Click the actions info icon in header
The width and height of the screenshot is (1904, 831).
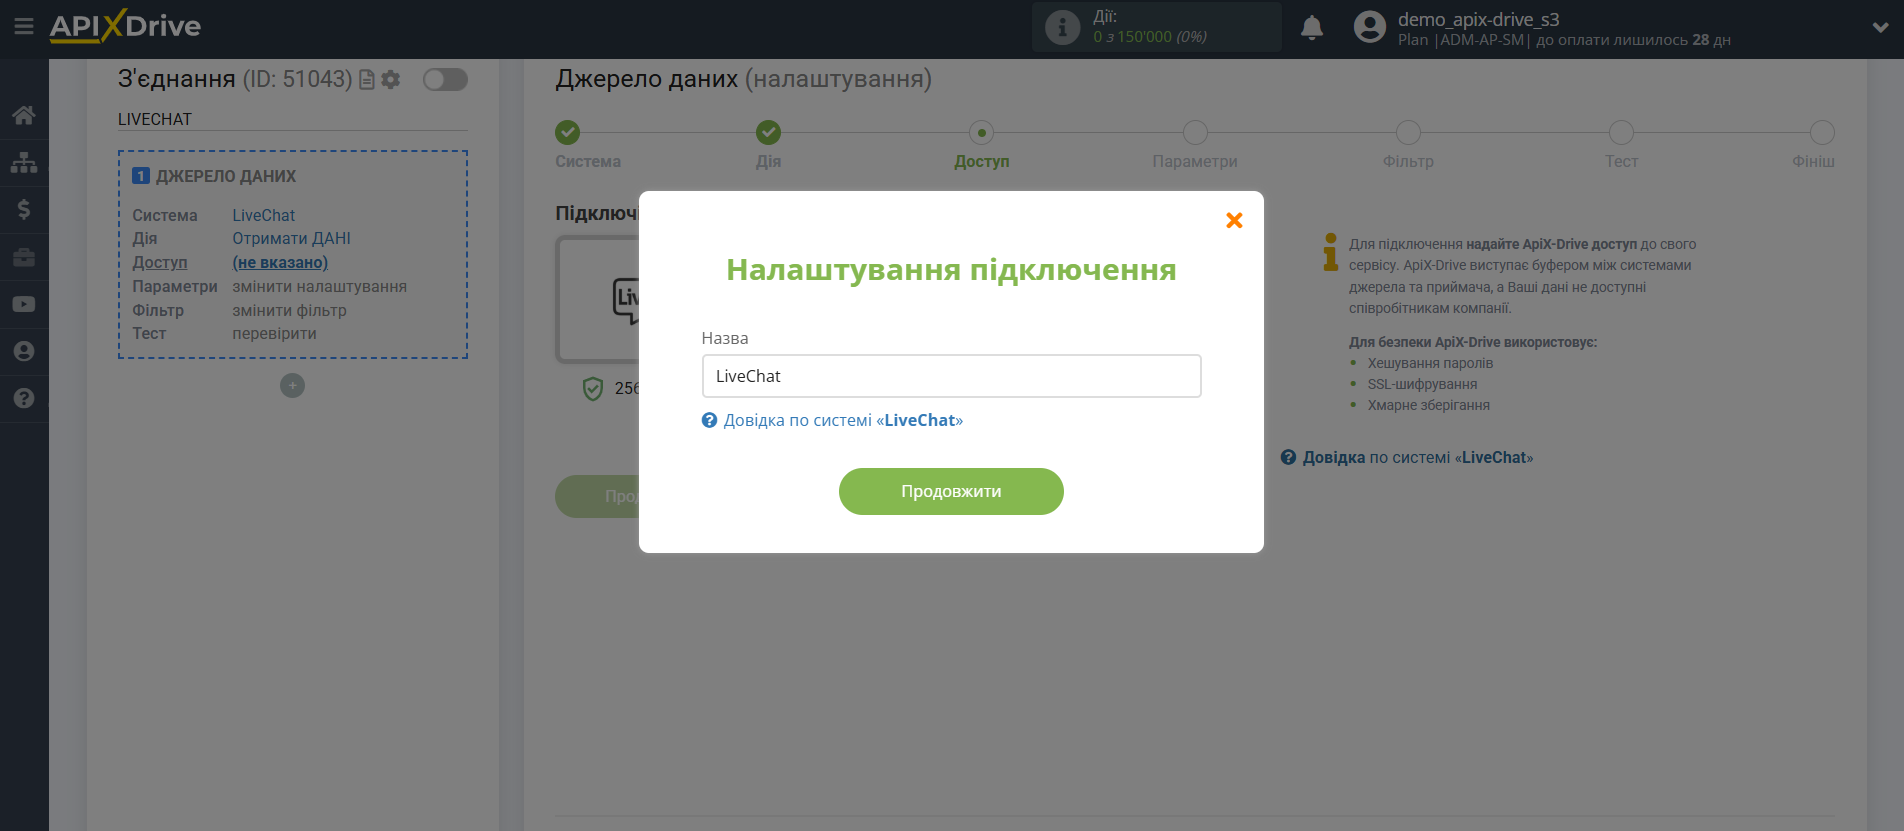pyautogui.click(x=1062, y=27)
